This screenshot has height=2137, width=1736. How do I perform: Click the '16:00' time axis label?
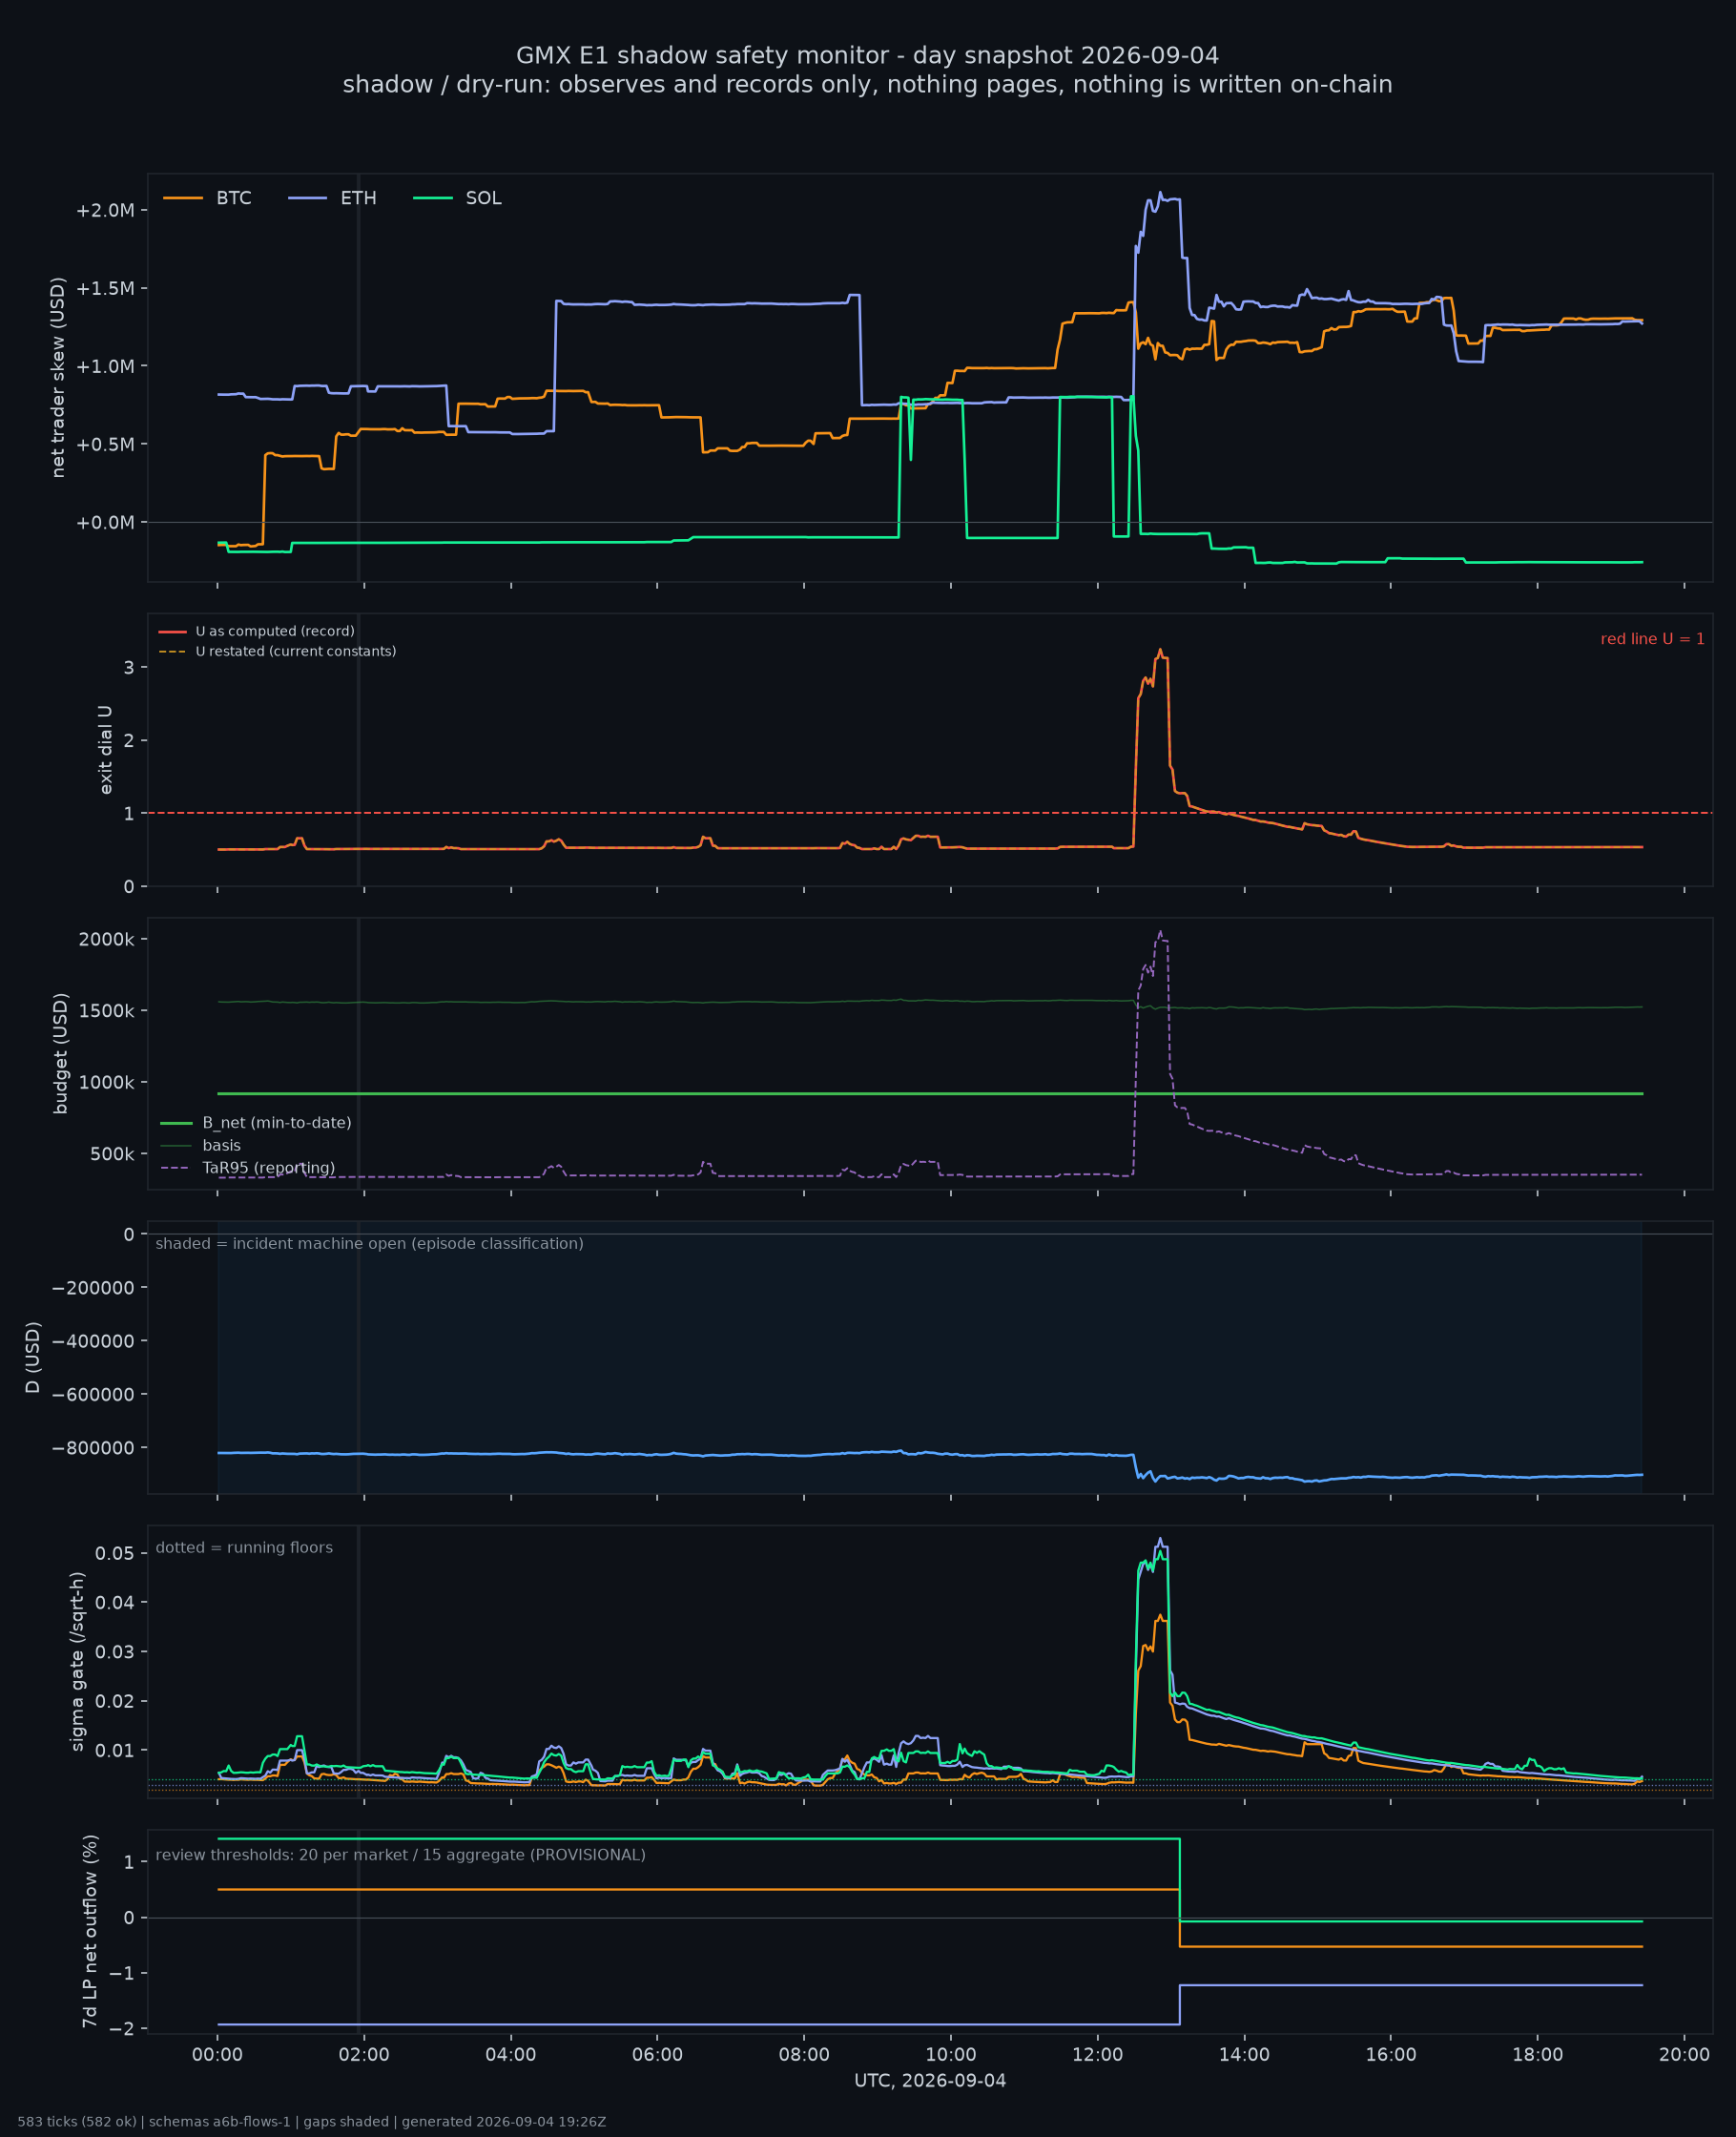(x=1391, y=2055)
